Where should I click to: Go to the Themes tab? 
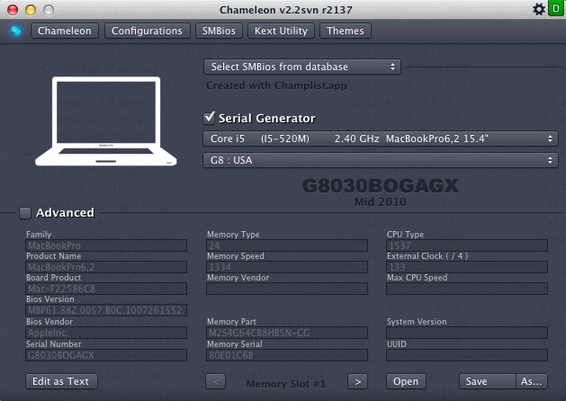tap(345, 31)
